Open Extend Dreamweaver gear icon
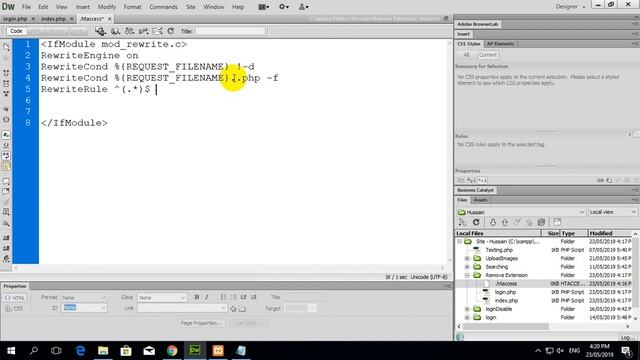The height and width of the screenshot is (360, 640). (x=284, y=7)
